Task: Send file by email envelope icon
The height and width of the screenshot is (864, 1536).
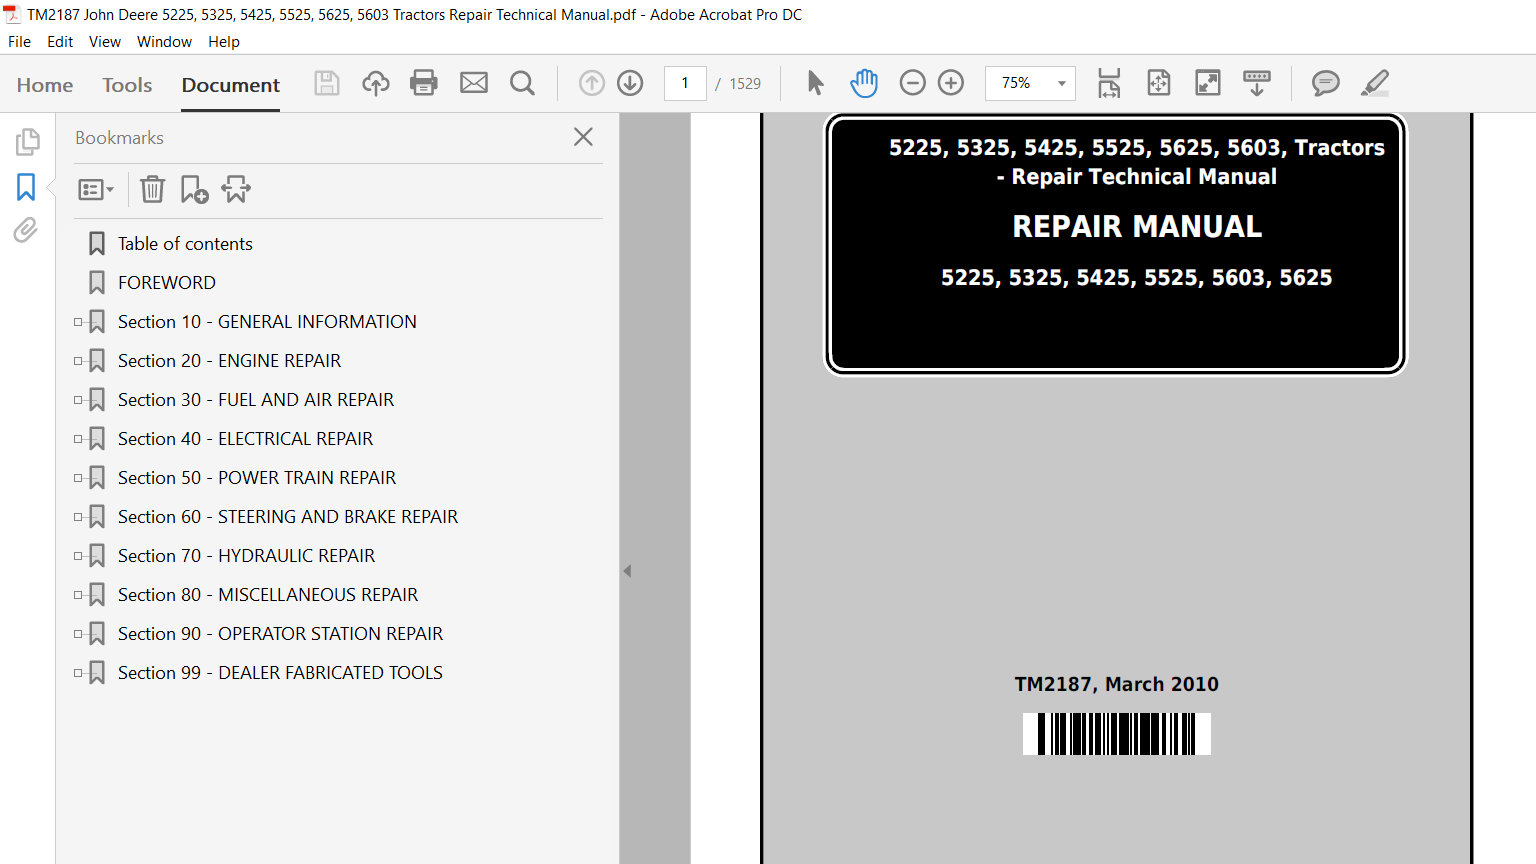Action: [x=474, y=83]
